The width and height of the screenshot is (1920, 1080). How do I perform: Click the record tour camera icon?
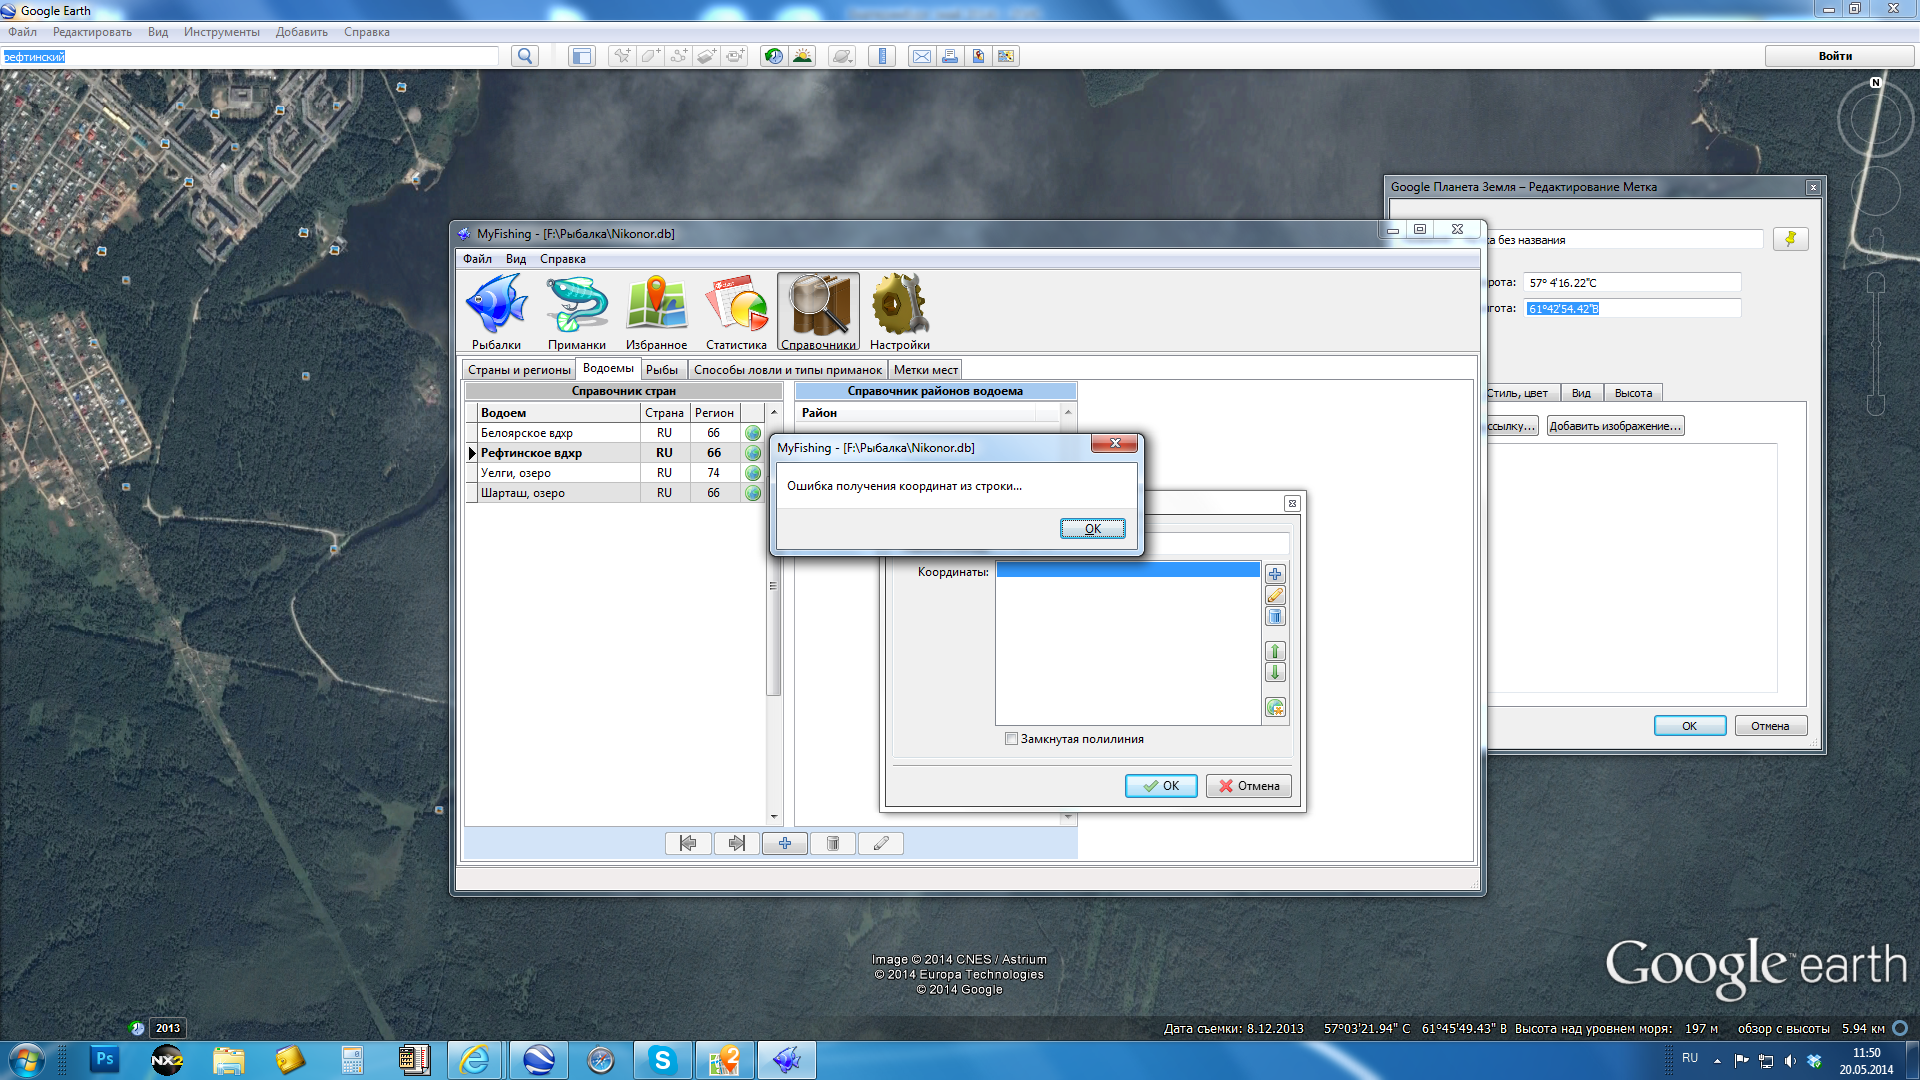coord(734,56)
